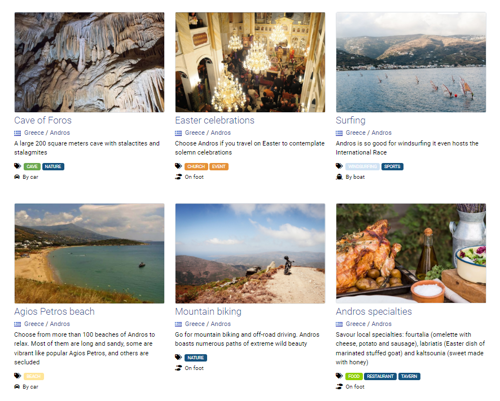Viewport: 500px width, 401px height.
Task: Click the car icon next to By car under Cave of Foros
Action: click(x=17, y=177)
